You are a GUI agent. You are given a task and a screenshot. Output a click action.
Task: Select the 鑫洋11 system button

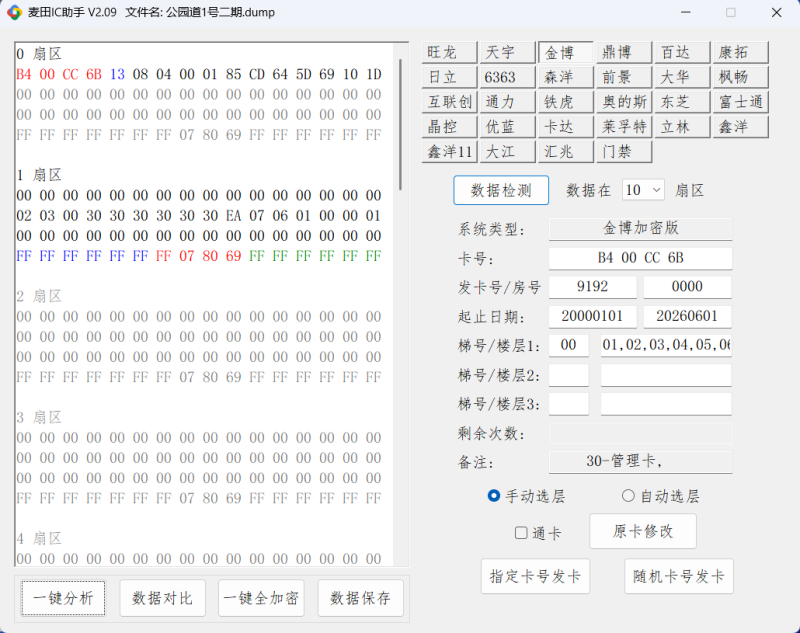pyautogui.click(x=449, y=151)
